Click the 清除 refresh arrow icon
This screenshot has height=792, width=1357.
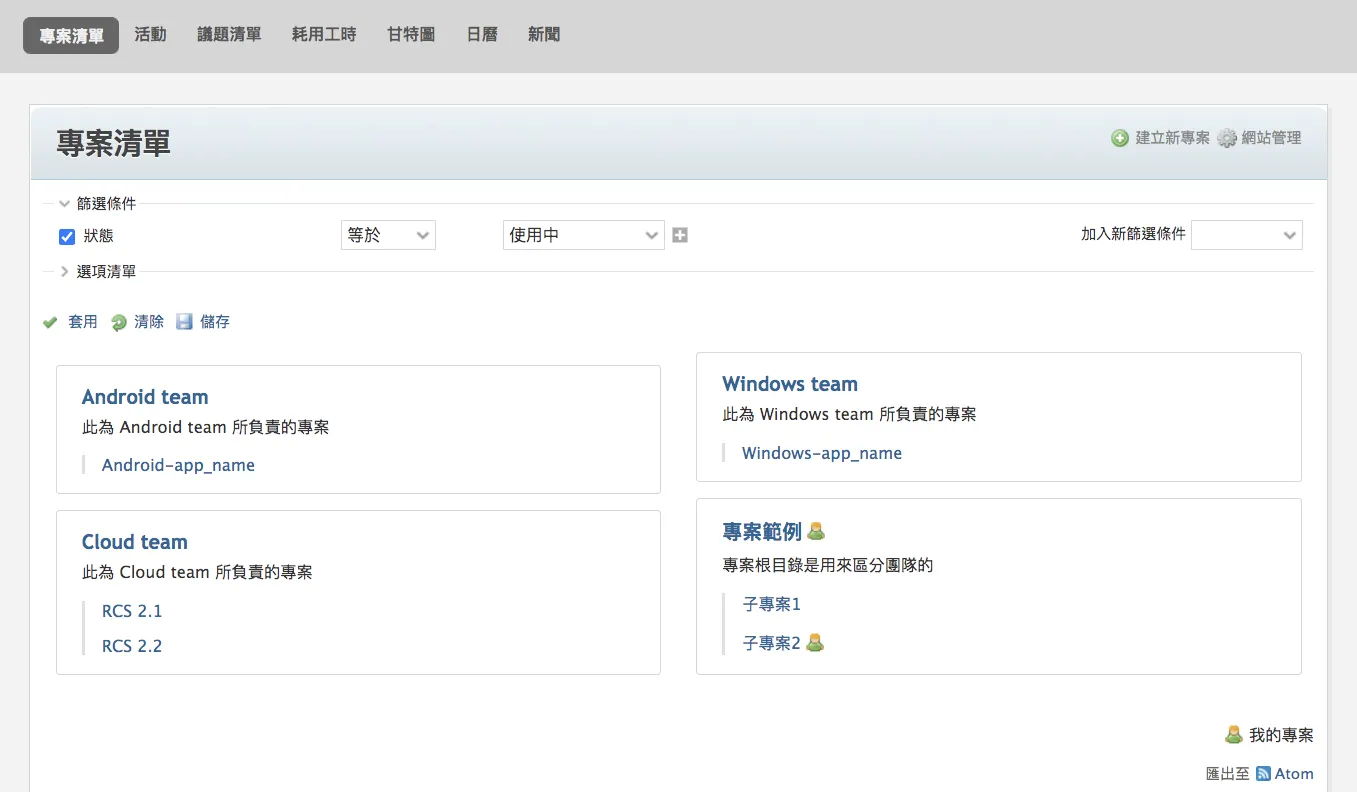(119, 322)
